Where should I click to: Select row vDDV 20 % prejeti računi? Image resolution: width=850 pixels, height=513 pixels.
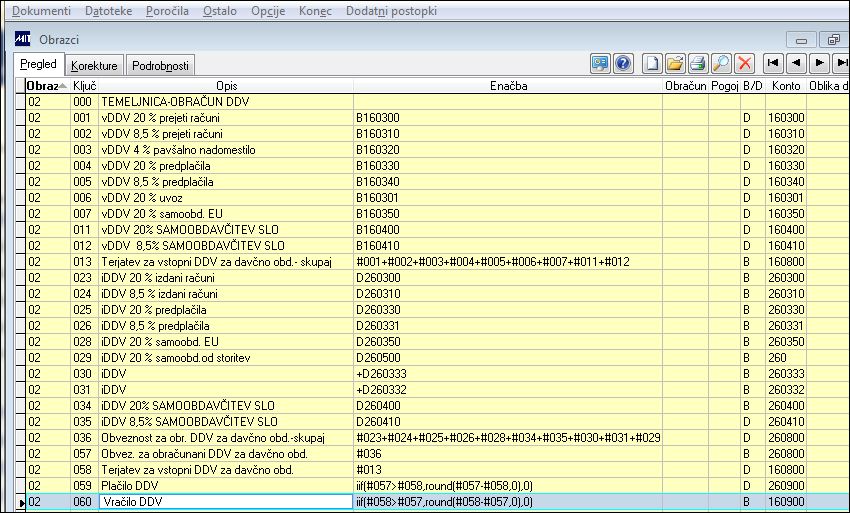pos(437,118)
